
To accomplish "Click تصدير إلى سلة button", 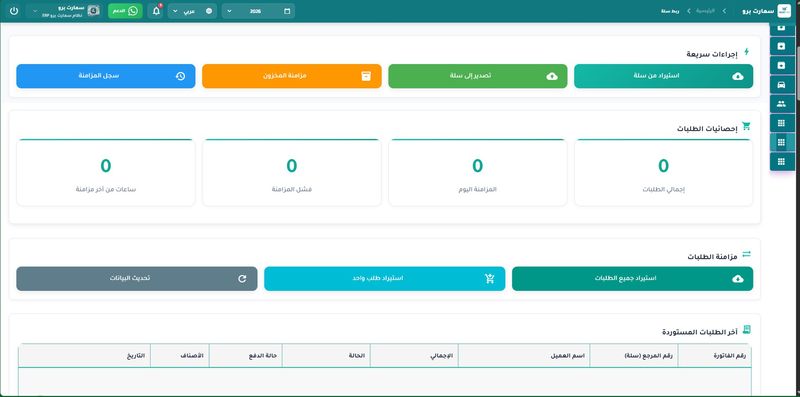I will click(478, 76).
